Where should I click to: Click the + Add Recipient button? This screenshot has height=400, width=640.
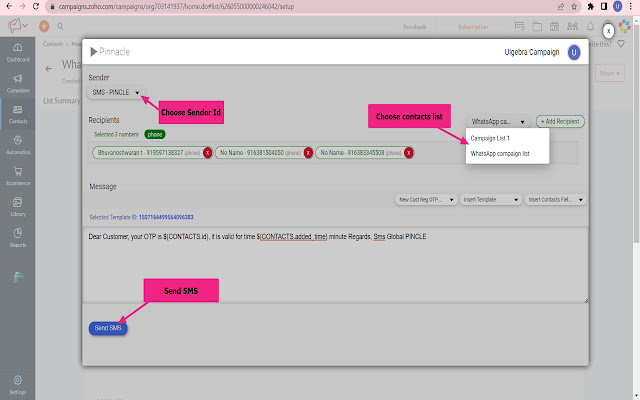click(560, 122)
